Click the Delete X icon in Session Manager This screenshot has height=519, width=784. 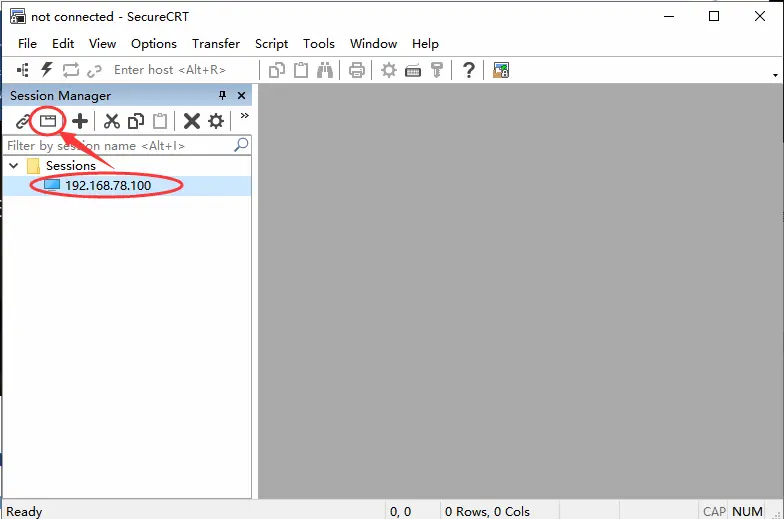pos(192,121)
